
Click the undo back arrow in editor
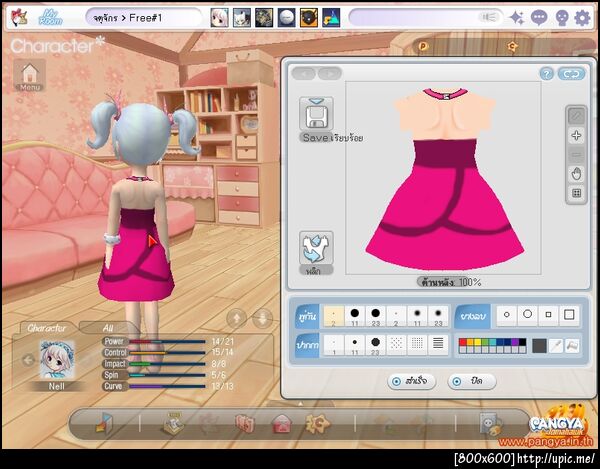click(304, 73)
